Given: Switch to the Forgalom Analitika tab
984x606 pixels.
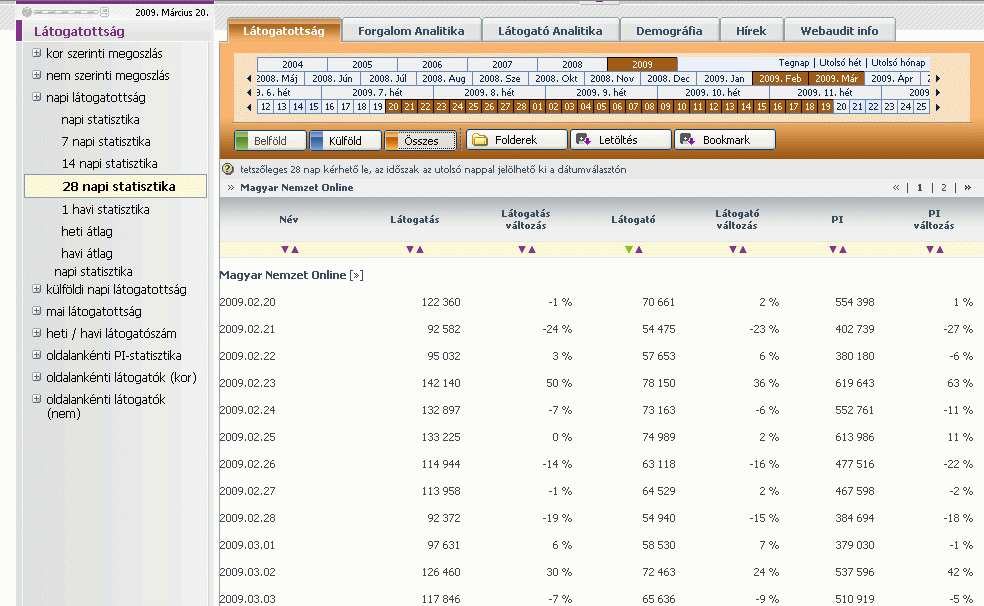Looking at the screenshot, I should point(411,31).
